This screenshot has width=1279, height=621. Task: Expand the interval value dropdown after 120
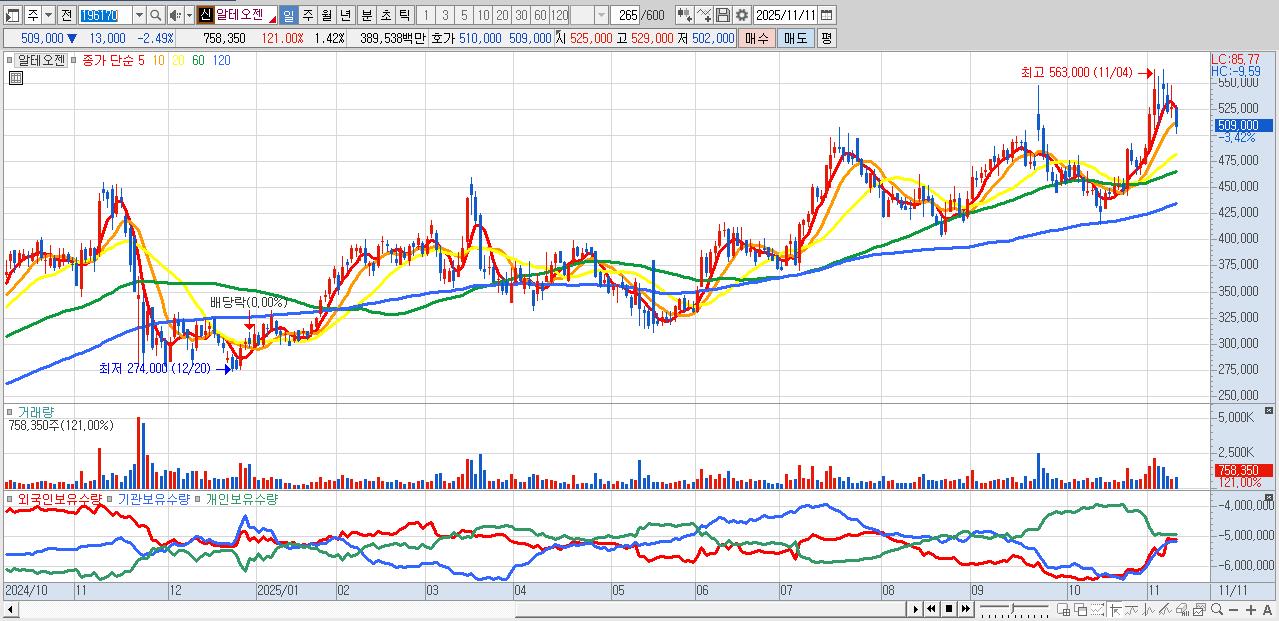(x=601, y=15)
